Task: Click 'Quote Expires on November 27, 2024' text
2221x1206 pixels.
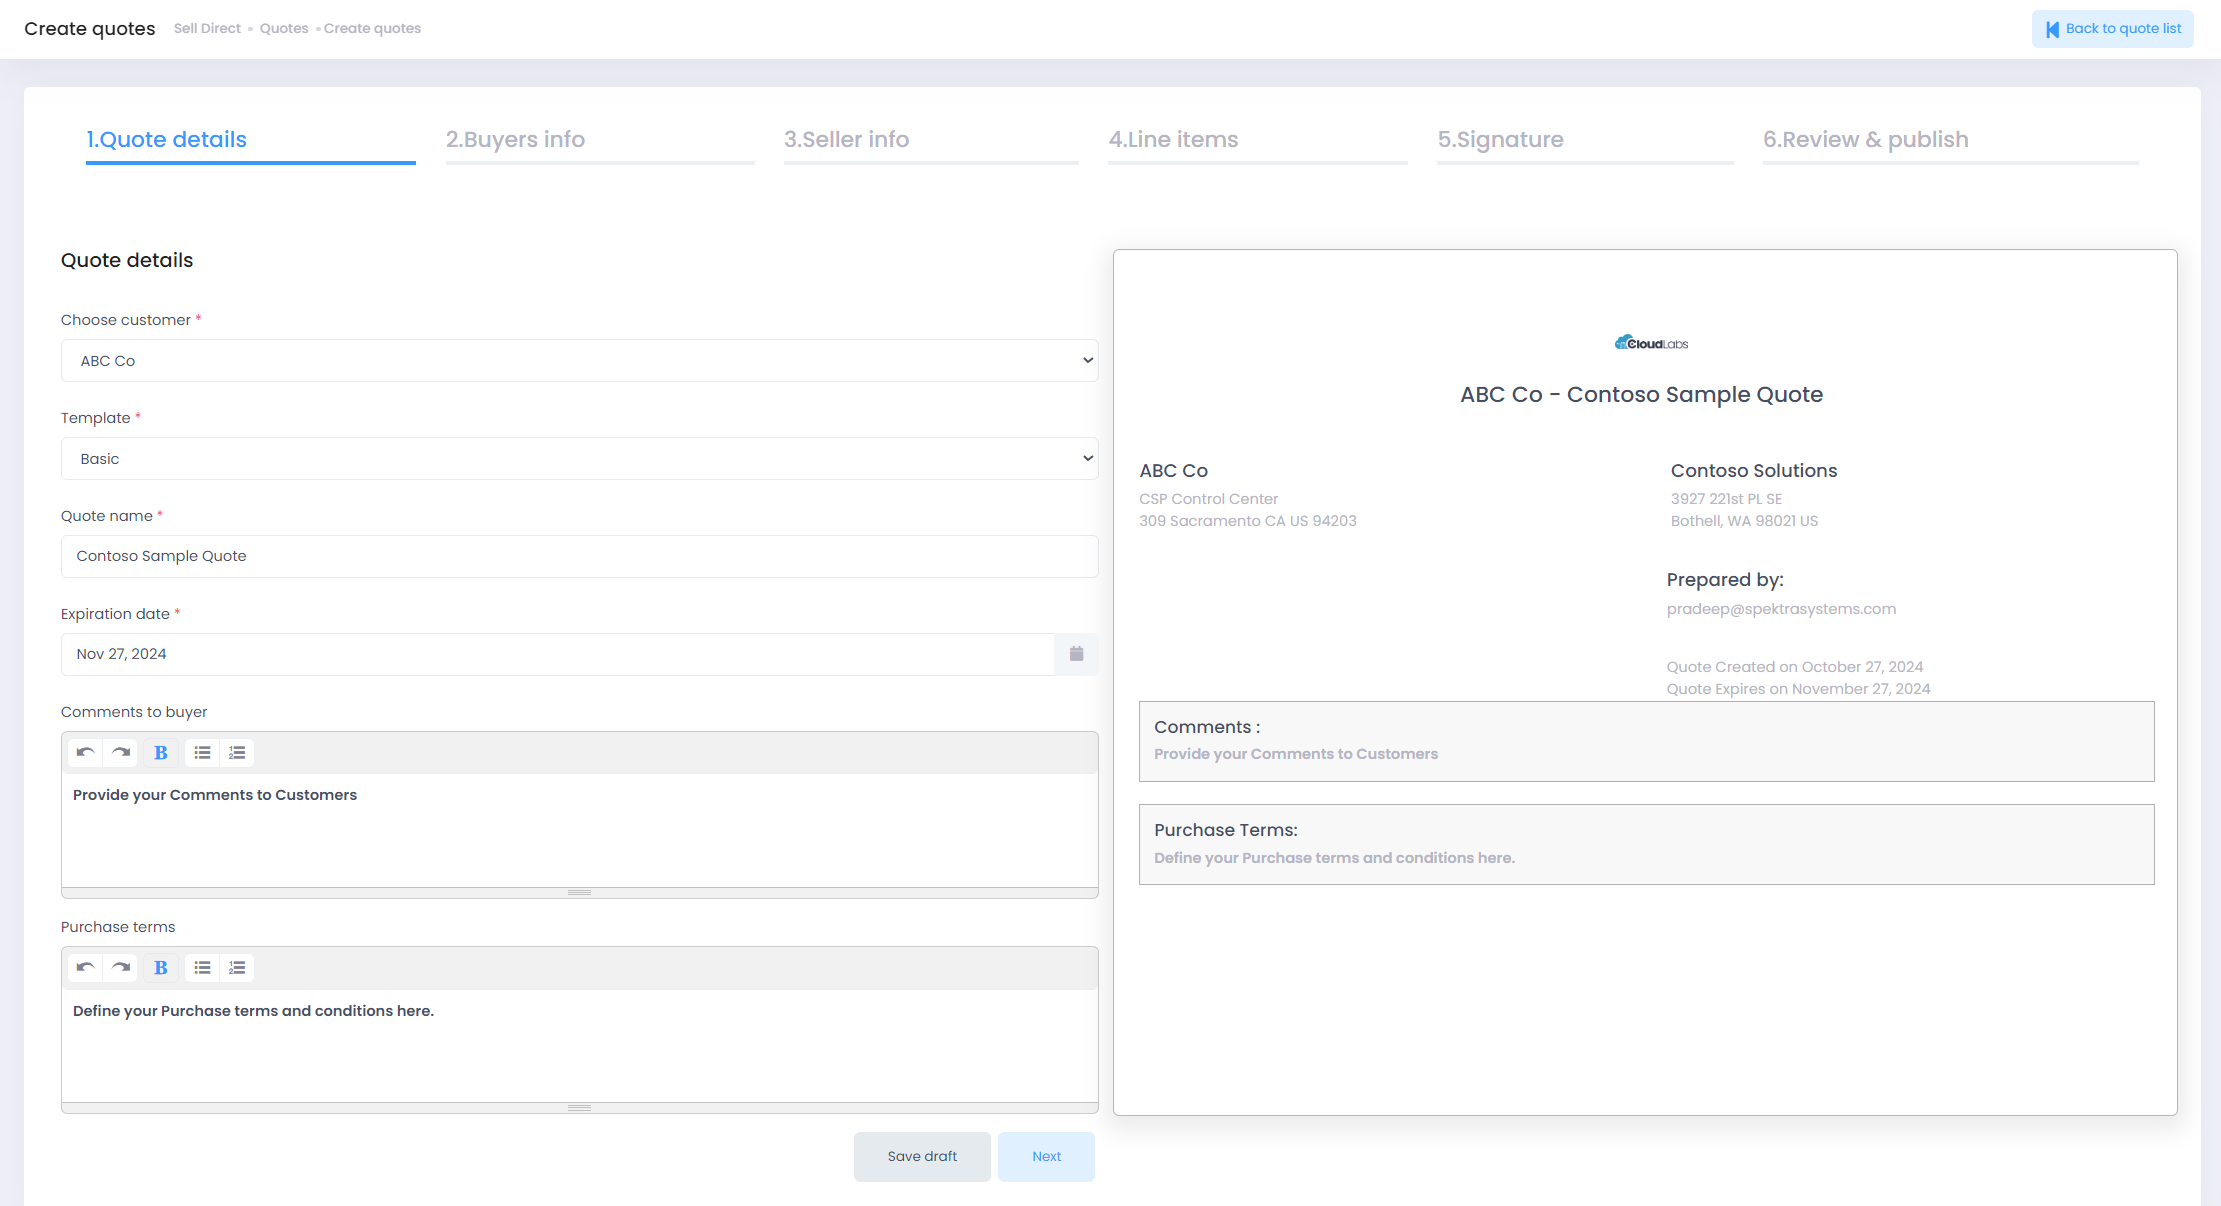Action: (1798, 689)
